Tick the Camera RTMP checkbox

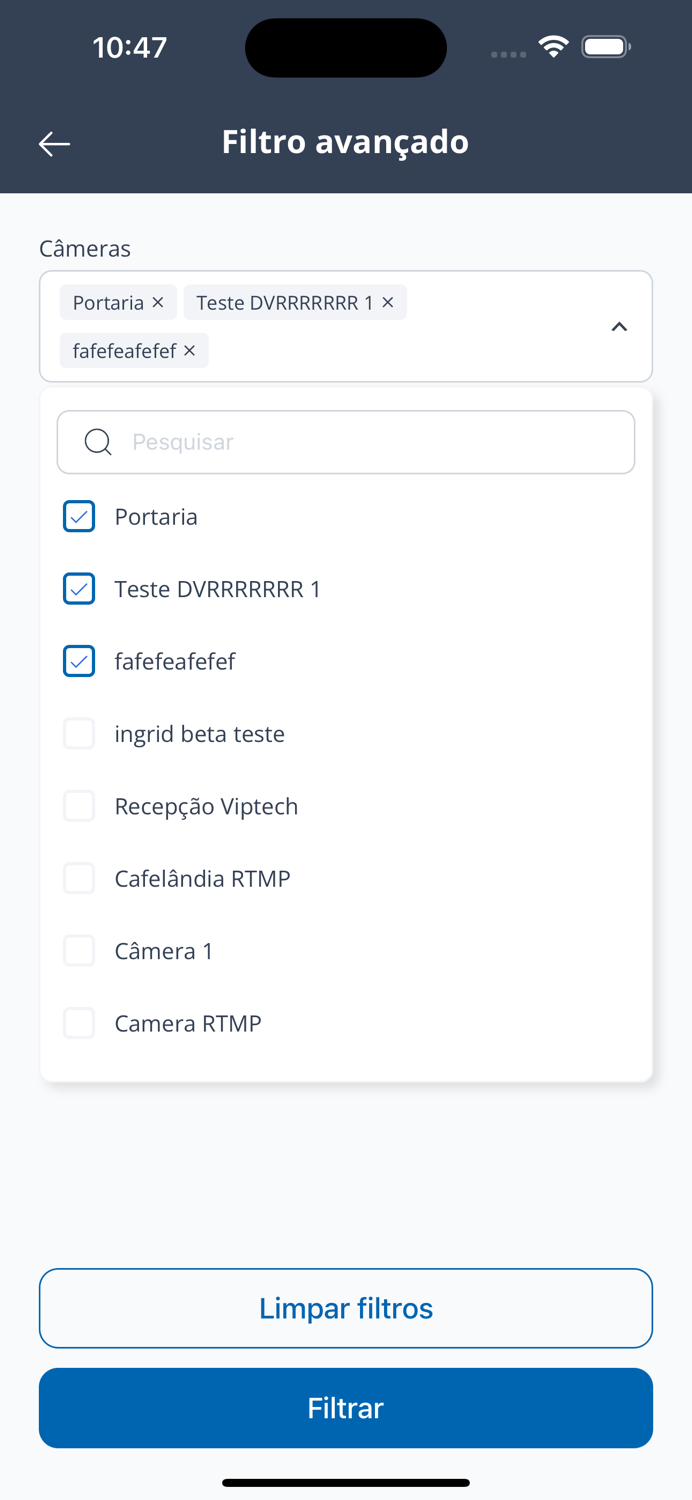[79, 1023]
